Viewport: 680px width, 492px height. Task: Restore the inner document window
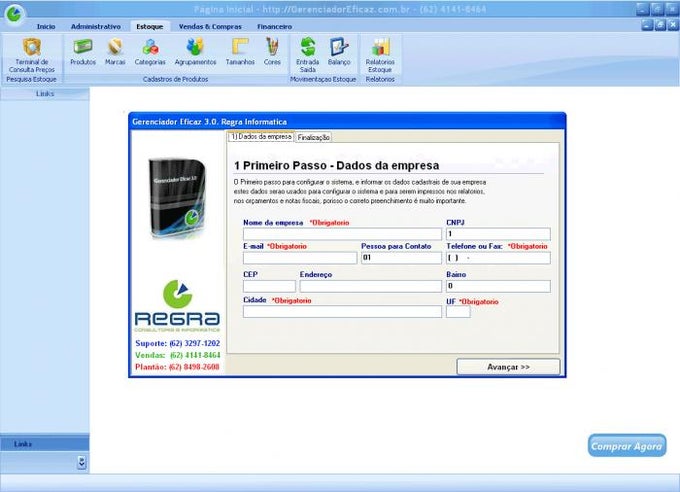(x=660, y=25)
